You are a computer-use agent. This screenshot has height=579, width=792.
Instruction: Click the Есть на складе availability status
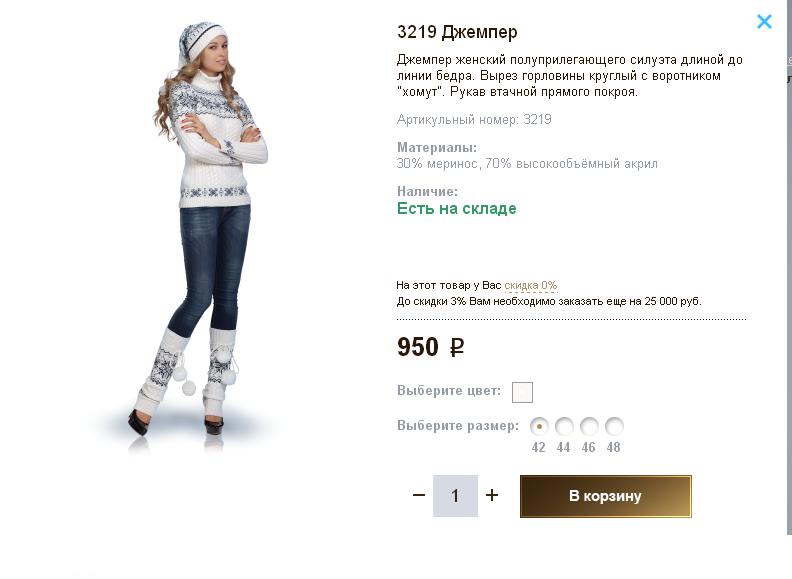tap(457, 209)
